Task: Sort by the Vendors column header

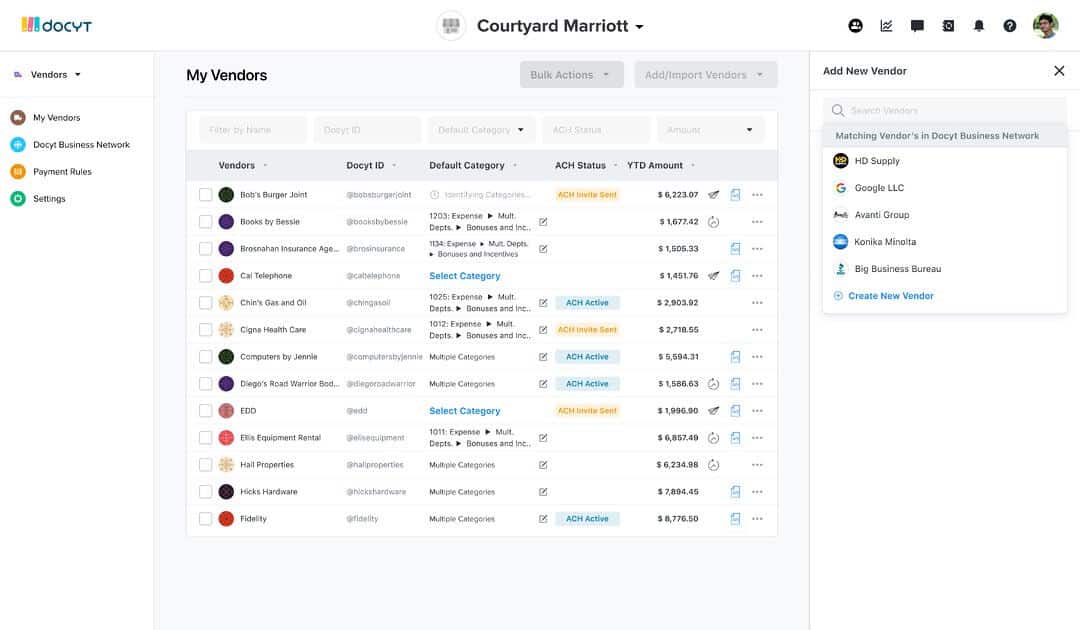Action: tap(236, 165)
